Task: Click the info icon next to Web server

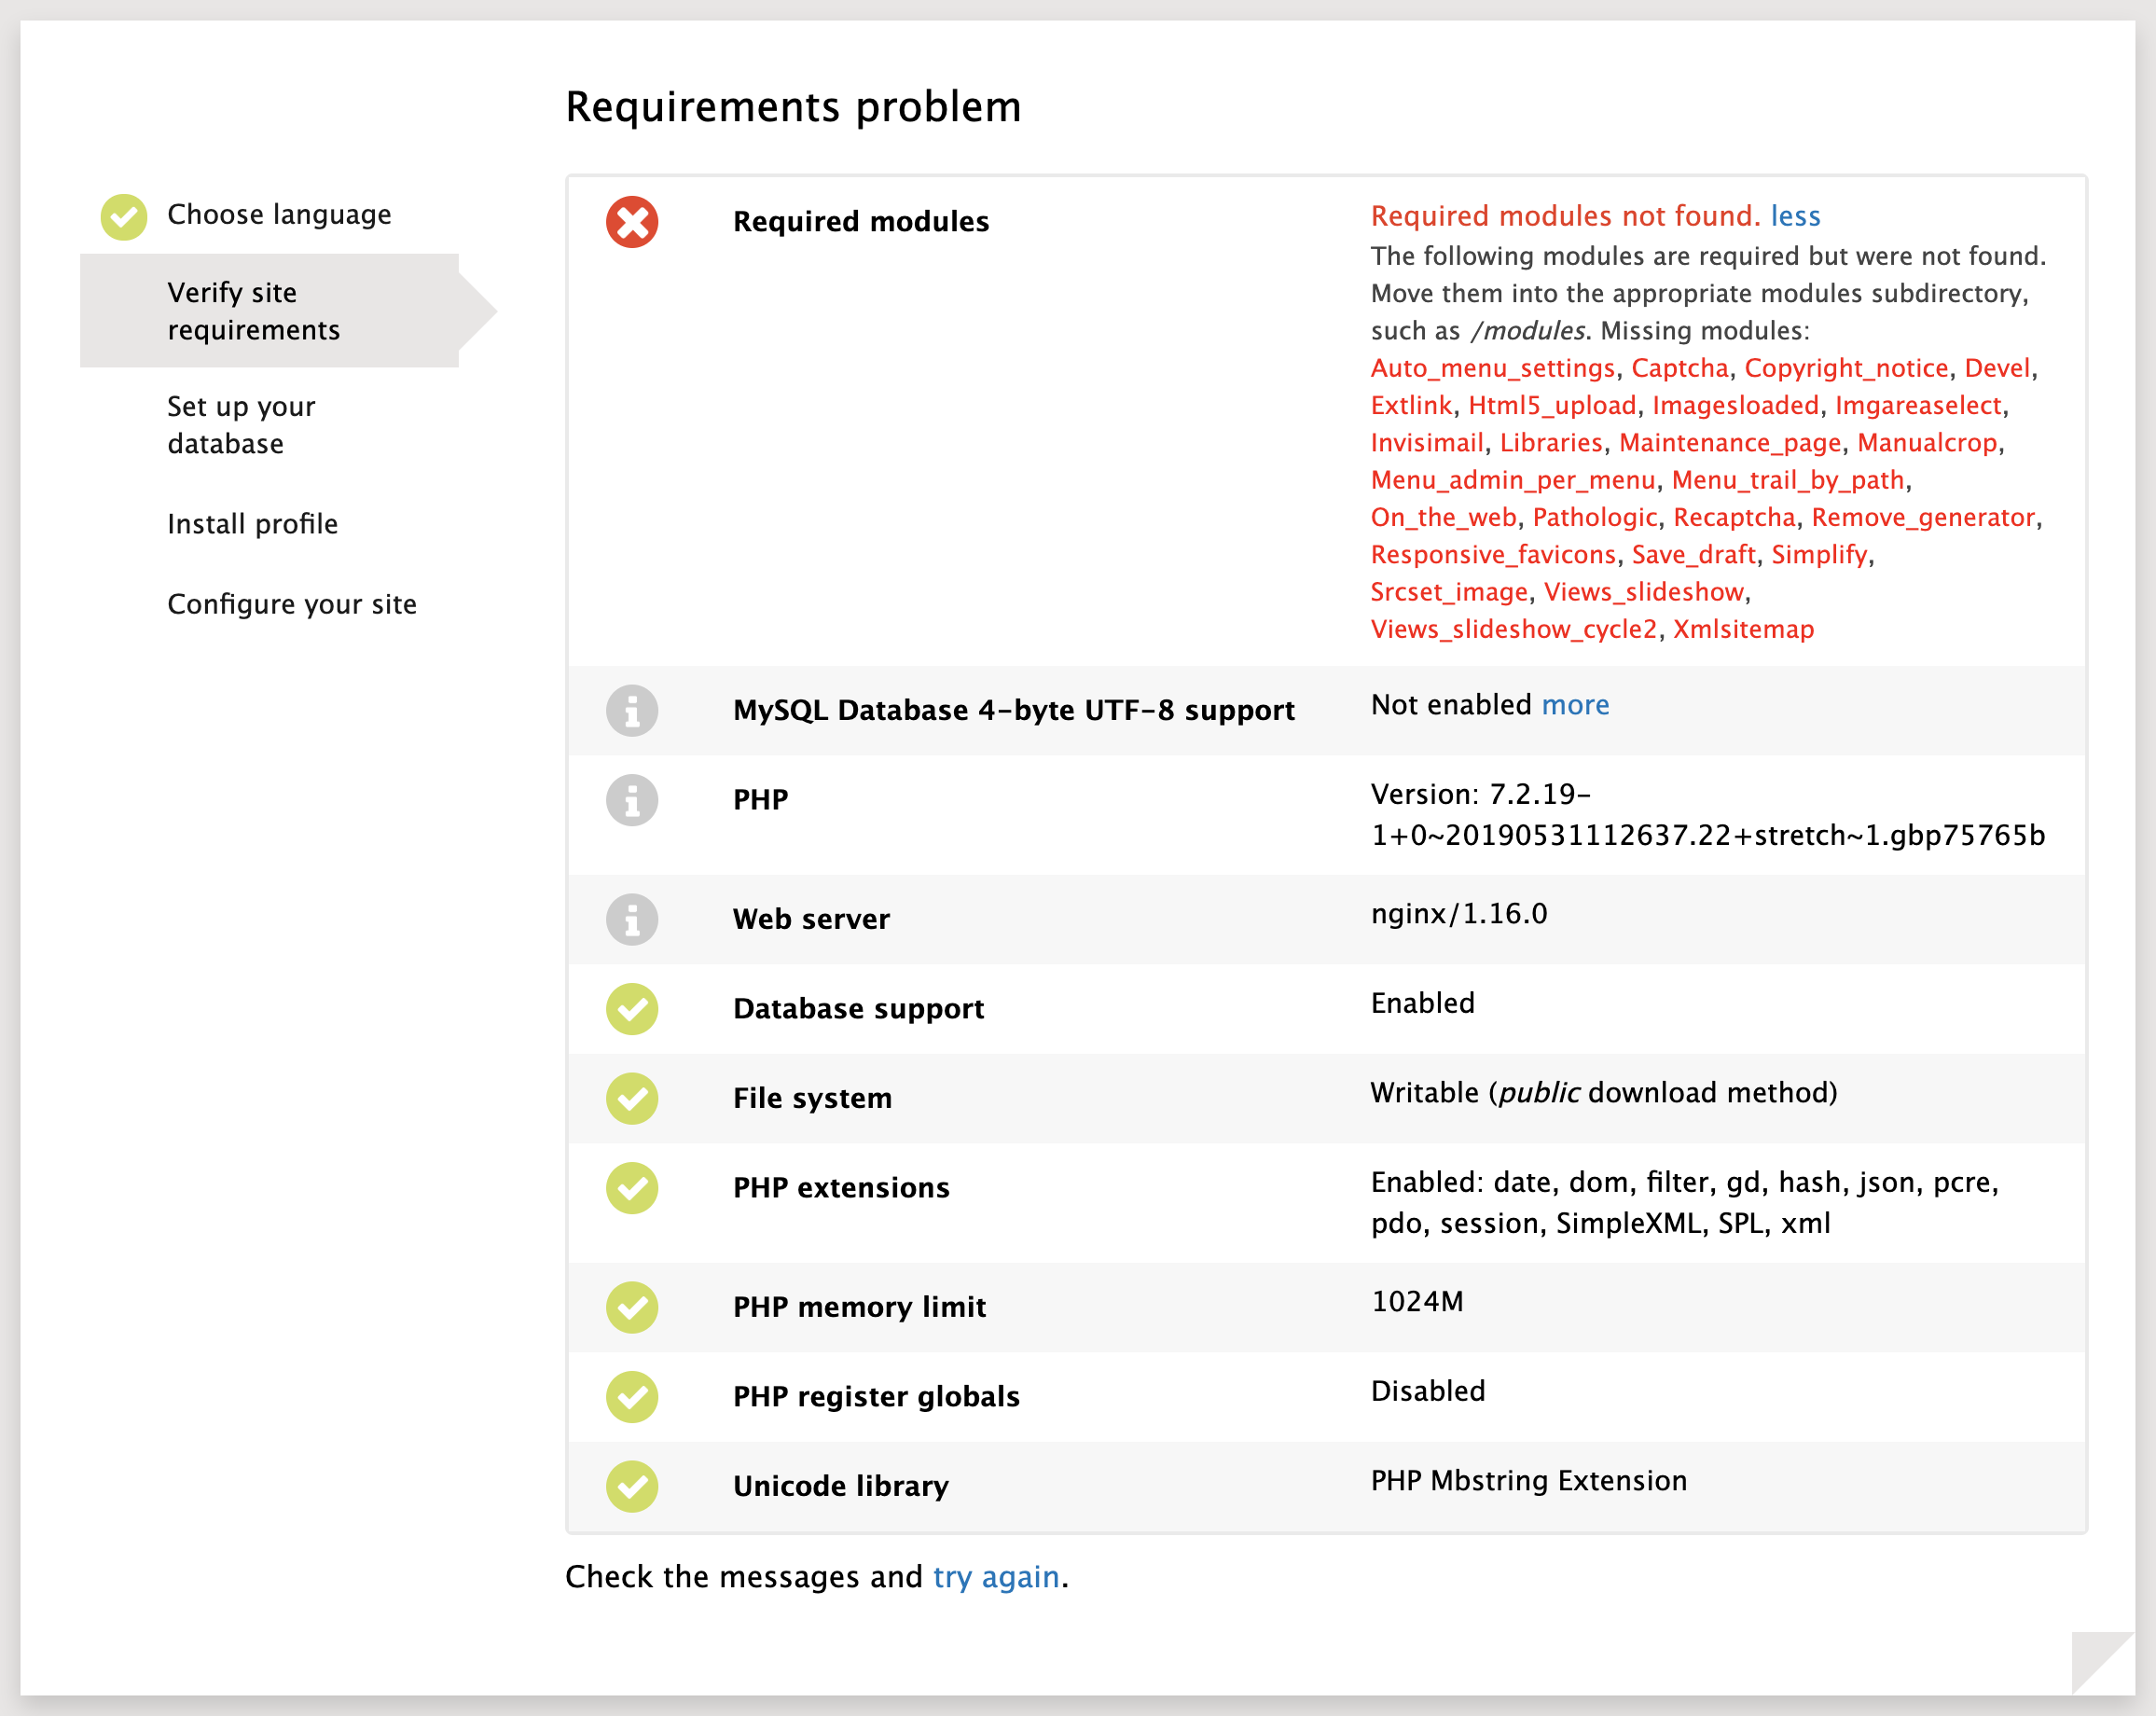Action: (x=632, y=920)
